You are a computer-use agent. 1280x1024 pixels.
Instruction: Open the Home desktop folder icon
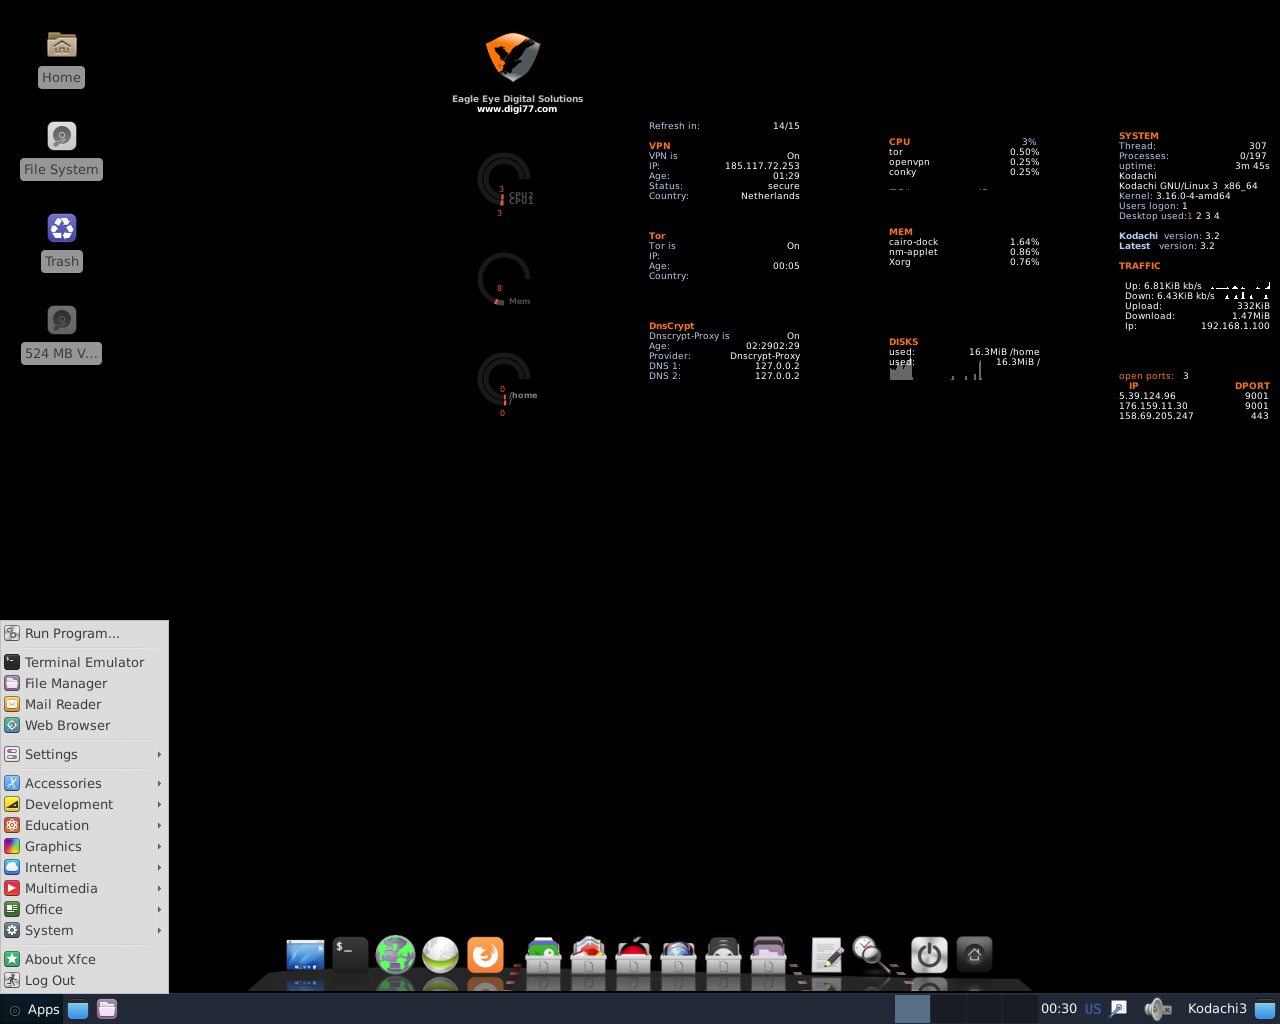point(62,44)
